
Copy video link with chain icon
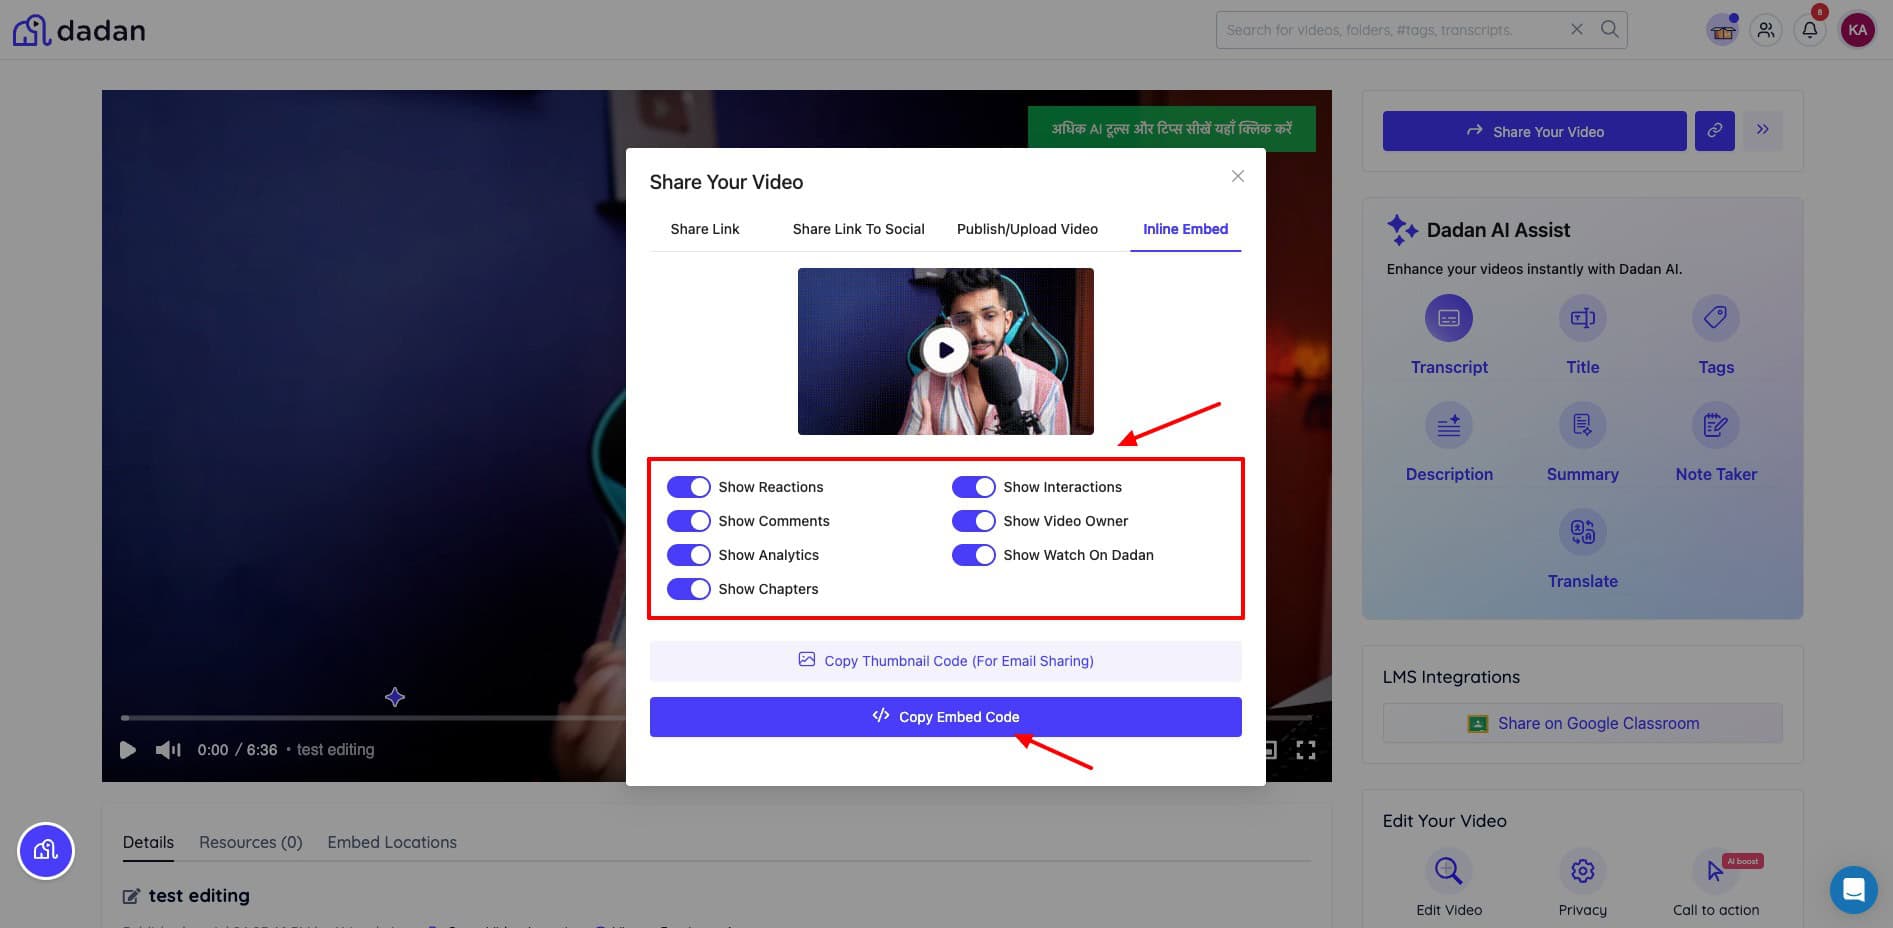(x=1714, y=131)
